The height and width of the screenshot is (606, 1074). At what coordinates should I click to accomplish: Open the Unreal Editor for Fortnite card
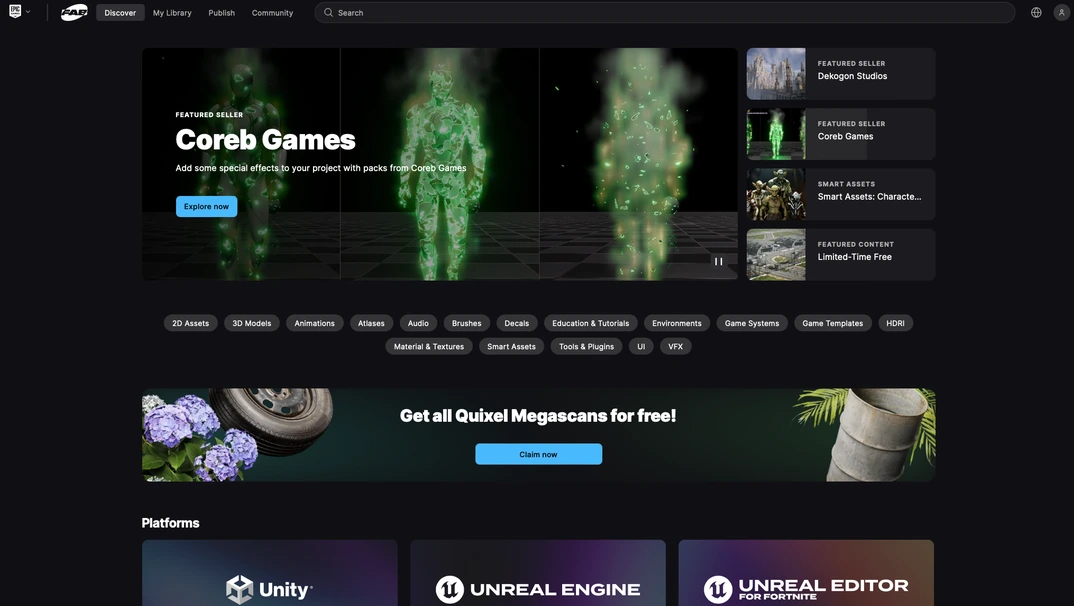click(x=806, y=573)
